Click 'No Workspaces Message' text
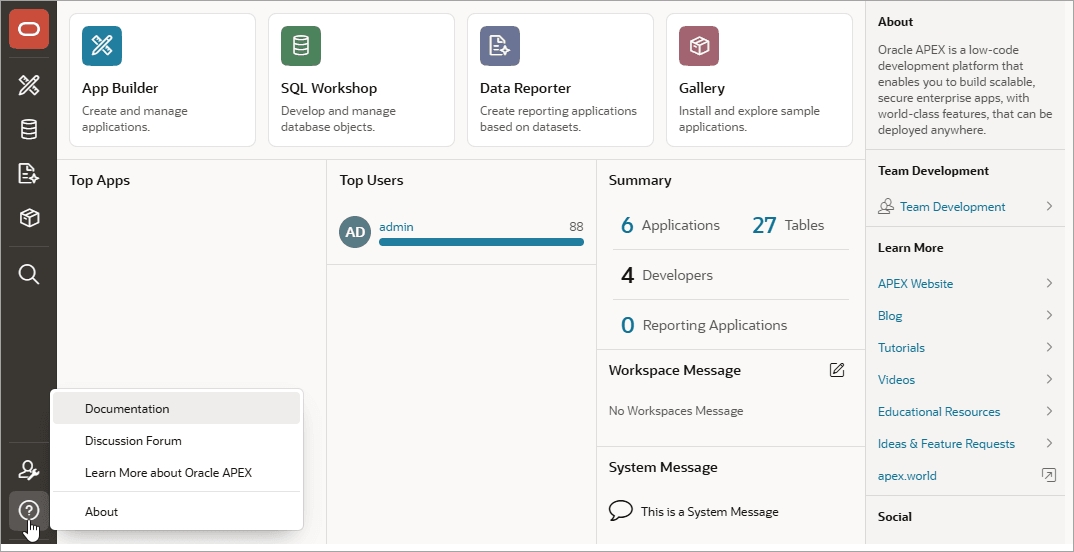The height and width of the screenshot is (552, 1074). pyautogui.click(x=676, y=411)
